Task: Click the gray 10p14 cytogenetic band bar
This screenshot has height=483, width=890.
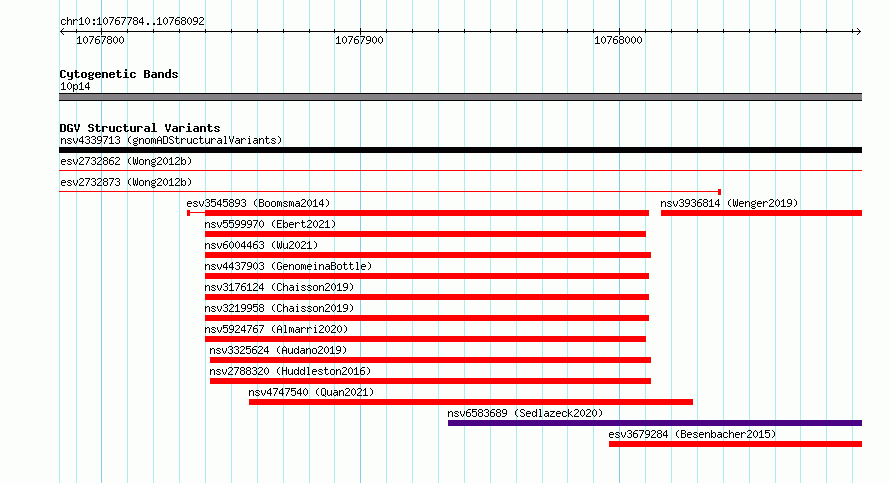Action: tap(460, 97)
